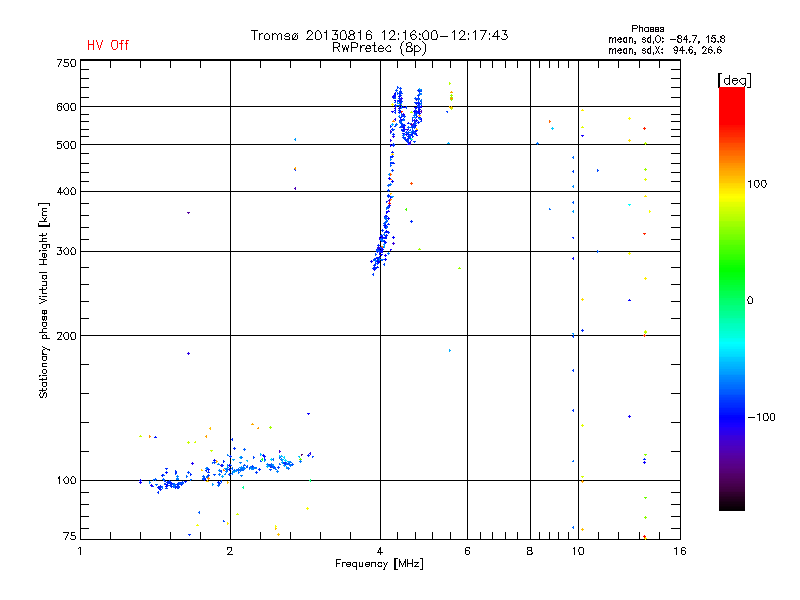Click the '75' height tick label
The height and width of the screenshot is (600, 800).
point(69,536)
